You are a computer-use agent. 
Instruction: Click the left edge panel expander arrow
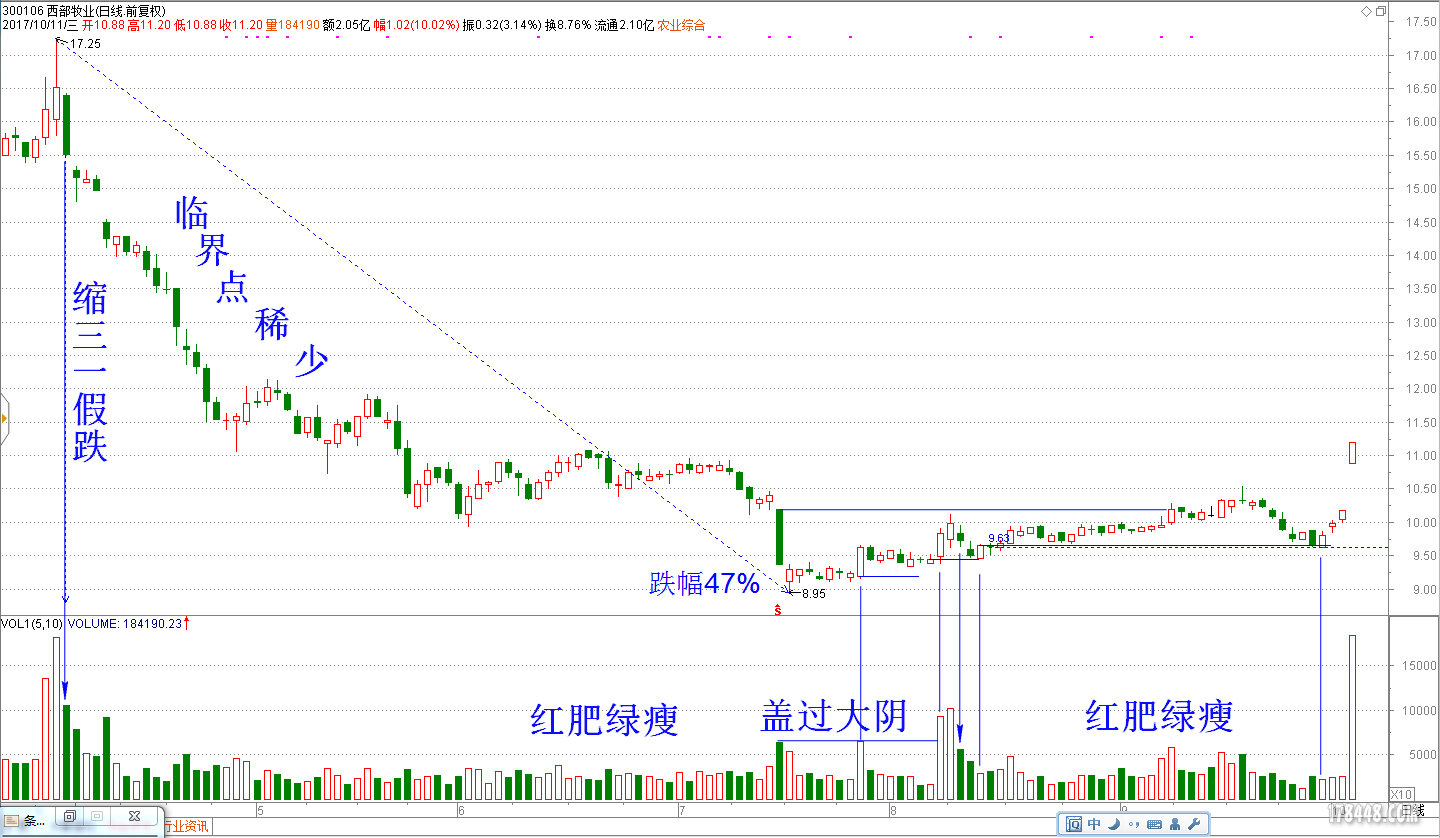[x=4, y=417]
